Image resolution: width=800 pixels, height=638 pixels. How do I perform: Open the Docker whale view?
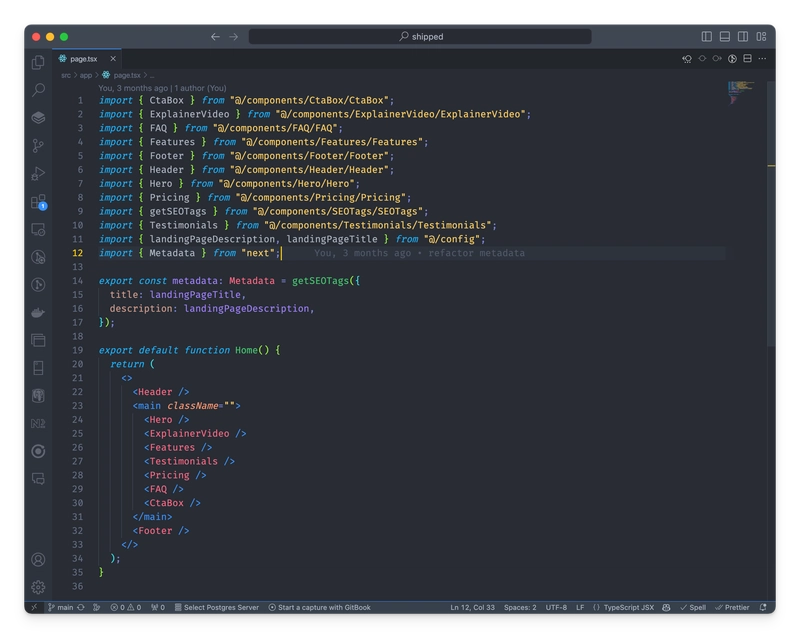coord(38,312)
